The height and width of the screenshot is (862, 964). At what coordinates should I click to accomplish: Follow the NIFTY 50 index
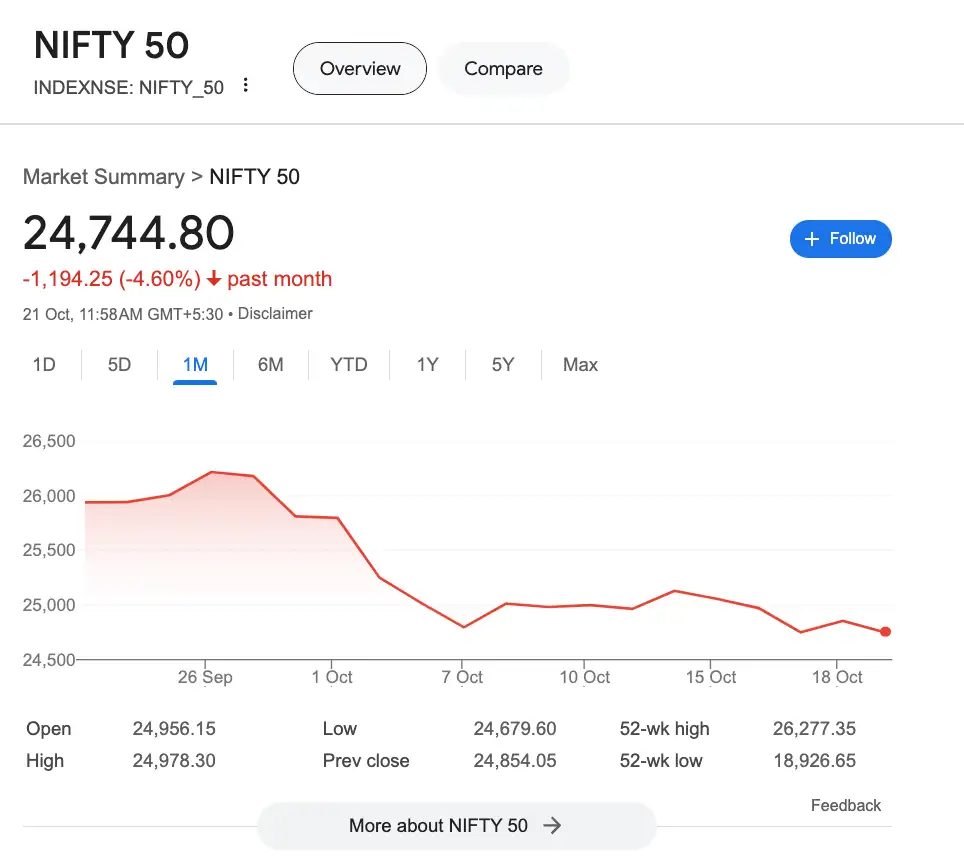click(x=840, y=239)
